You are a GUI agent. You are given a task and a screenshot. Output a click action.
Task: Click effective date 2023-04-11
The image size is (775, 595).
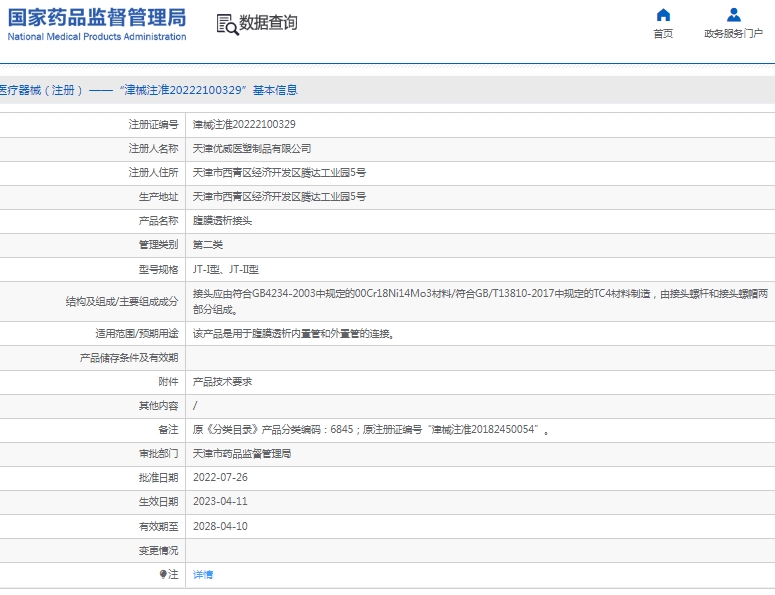click(x=219, y=502)
